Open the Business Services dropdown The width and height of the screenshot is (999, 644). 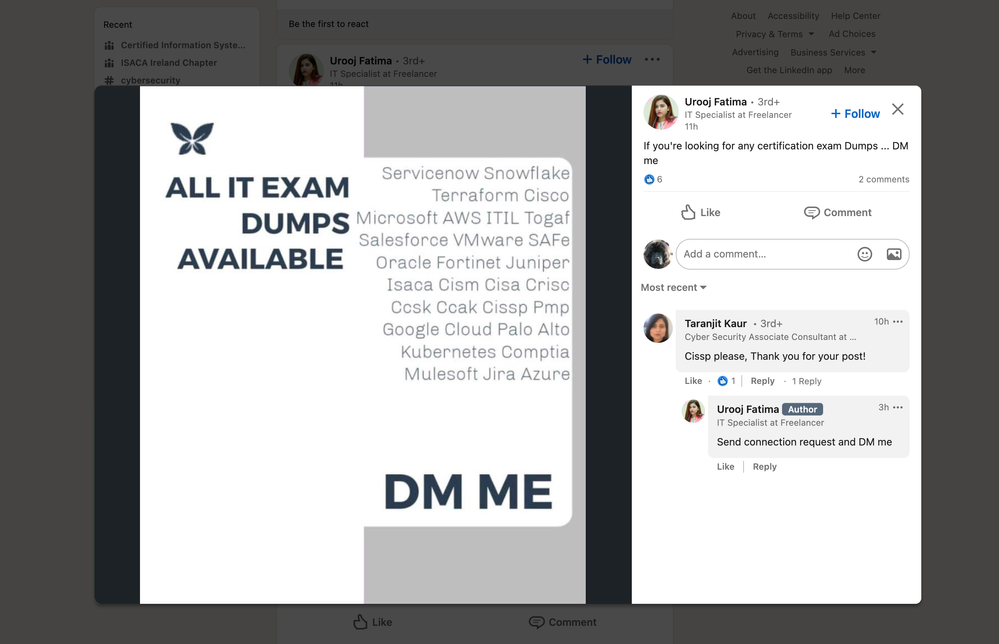pos(832,52)
